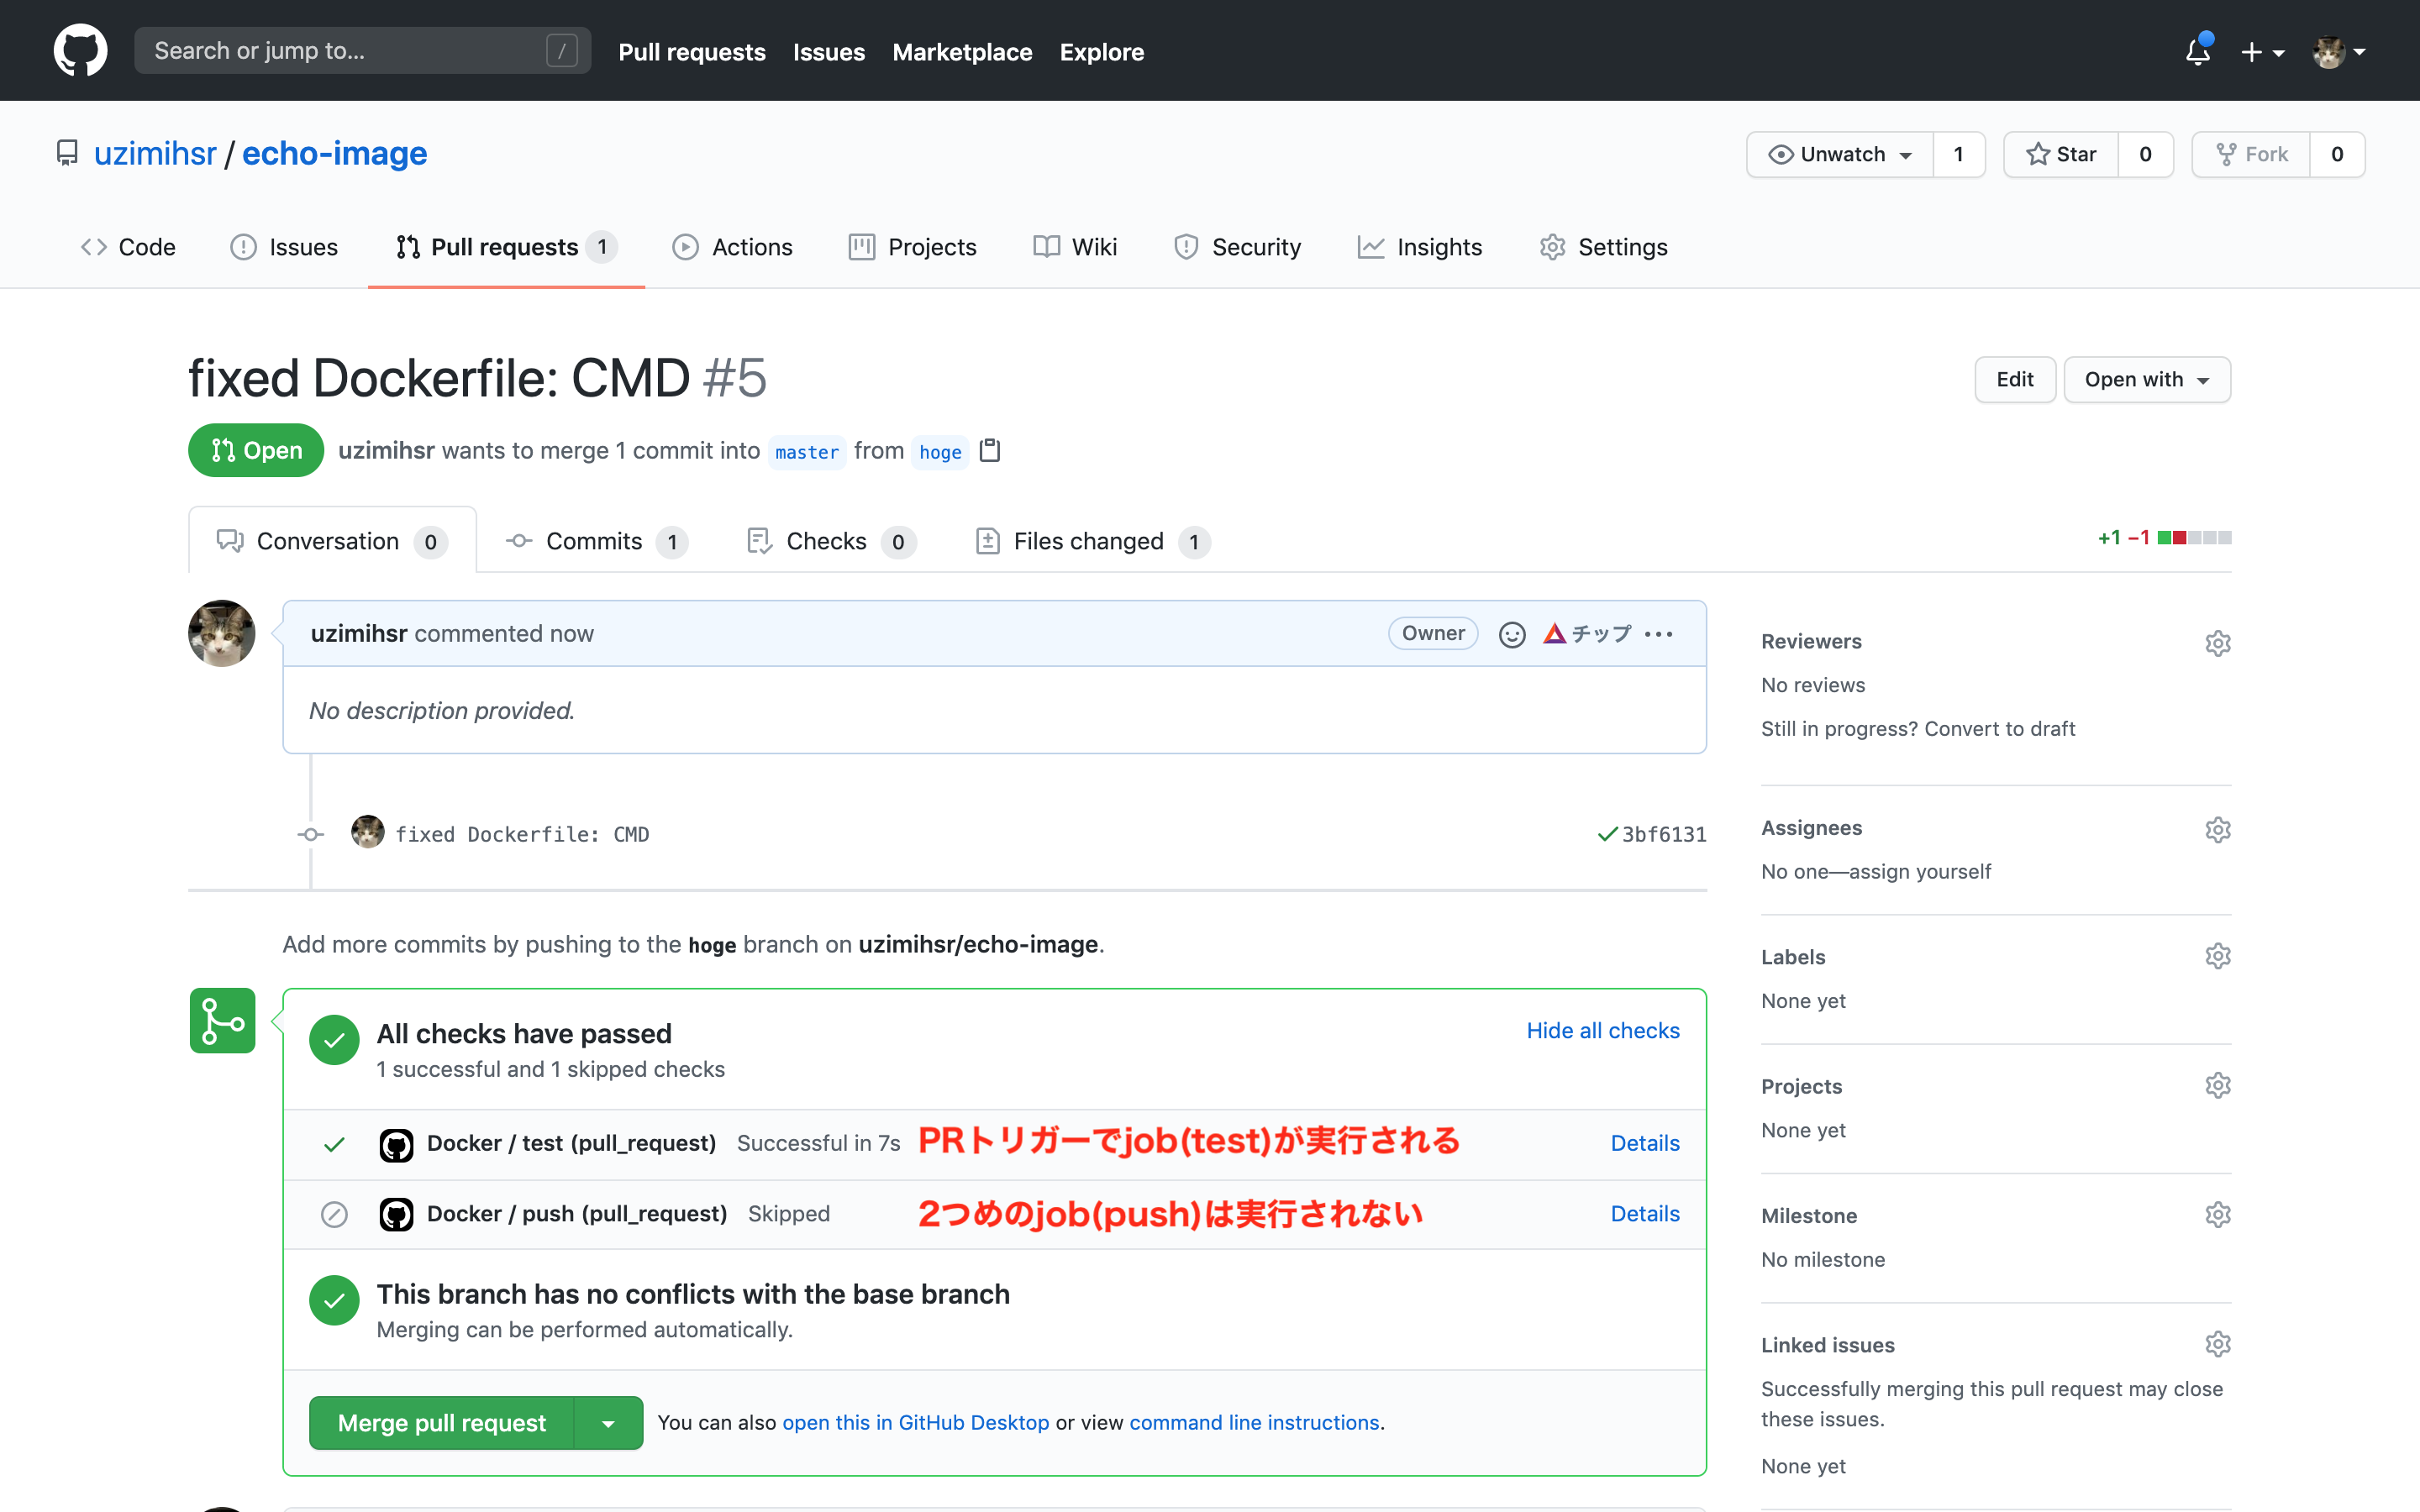This screenshot has height=1512, width=2420.
Task: Switch to the Conversation tab
Action: coord(332,541)
